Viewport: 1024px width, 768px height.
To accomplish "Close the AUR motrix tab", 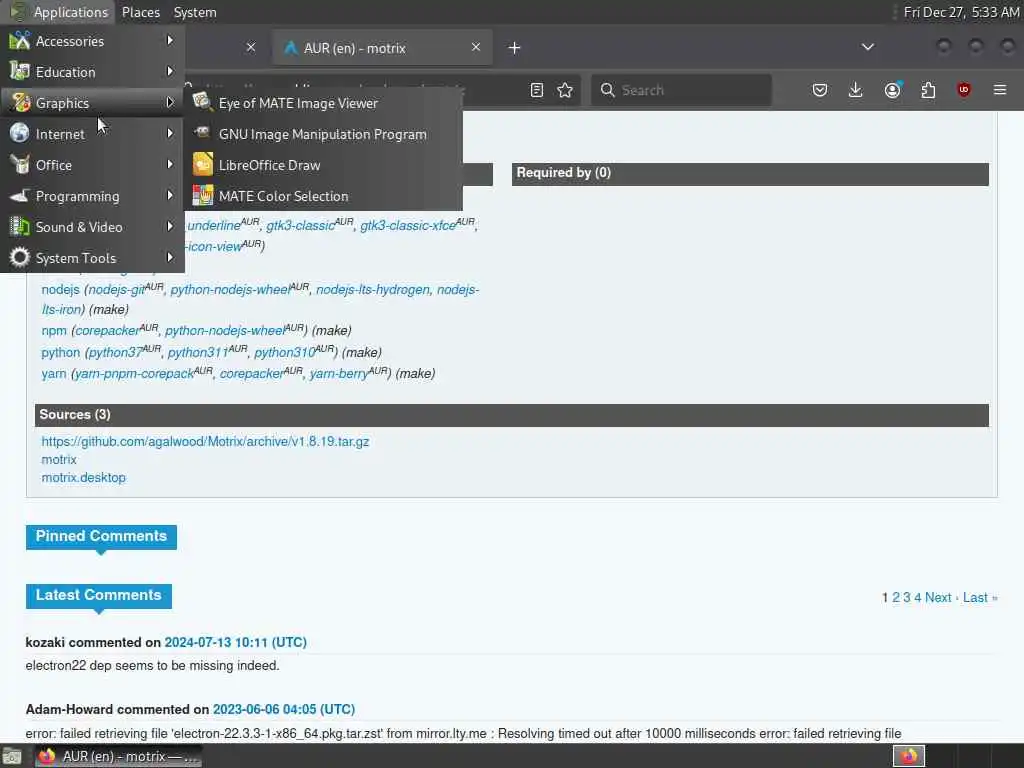I will pyautogui.click(x=476, y=47).
